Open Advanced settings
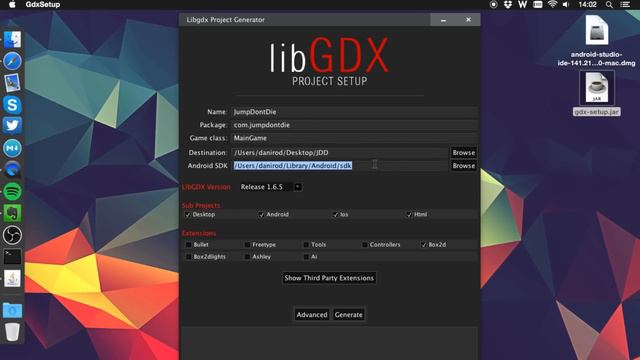This screenshot has height=360, width=640. [x=312, y=315]
